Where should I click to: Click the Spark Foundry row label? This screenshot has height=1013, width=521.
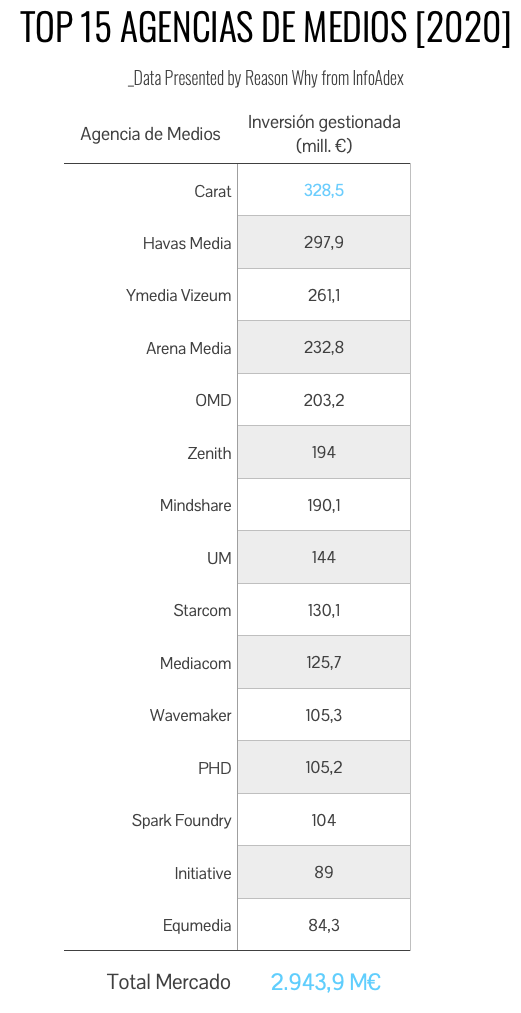coord(182,820)
